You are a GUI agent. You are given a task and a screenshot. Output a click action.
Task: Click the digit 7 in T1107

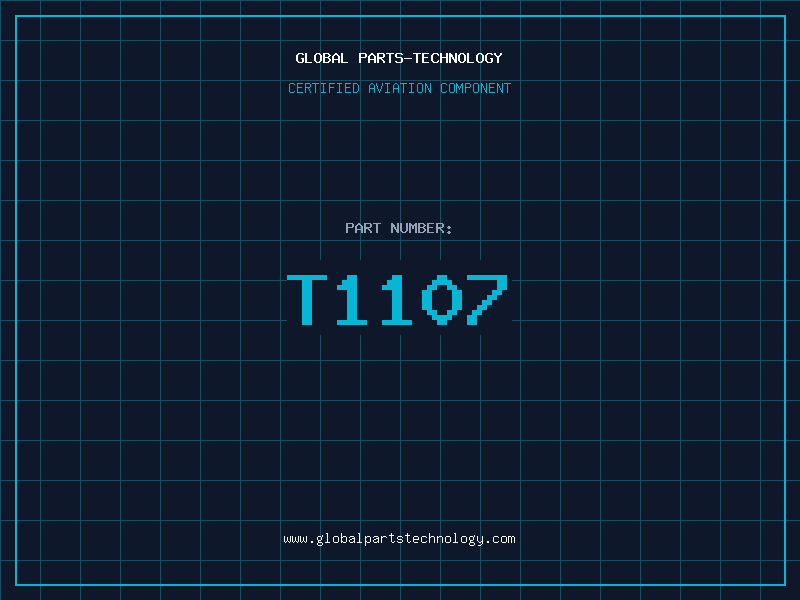click(x=488, y=300)
